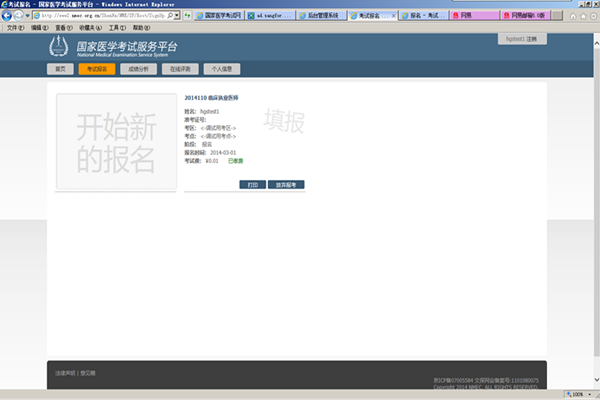Click the 法律声明 footer link
Viewport: 600px width, 400px height.
(x=64, y=373)
